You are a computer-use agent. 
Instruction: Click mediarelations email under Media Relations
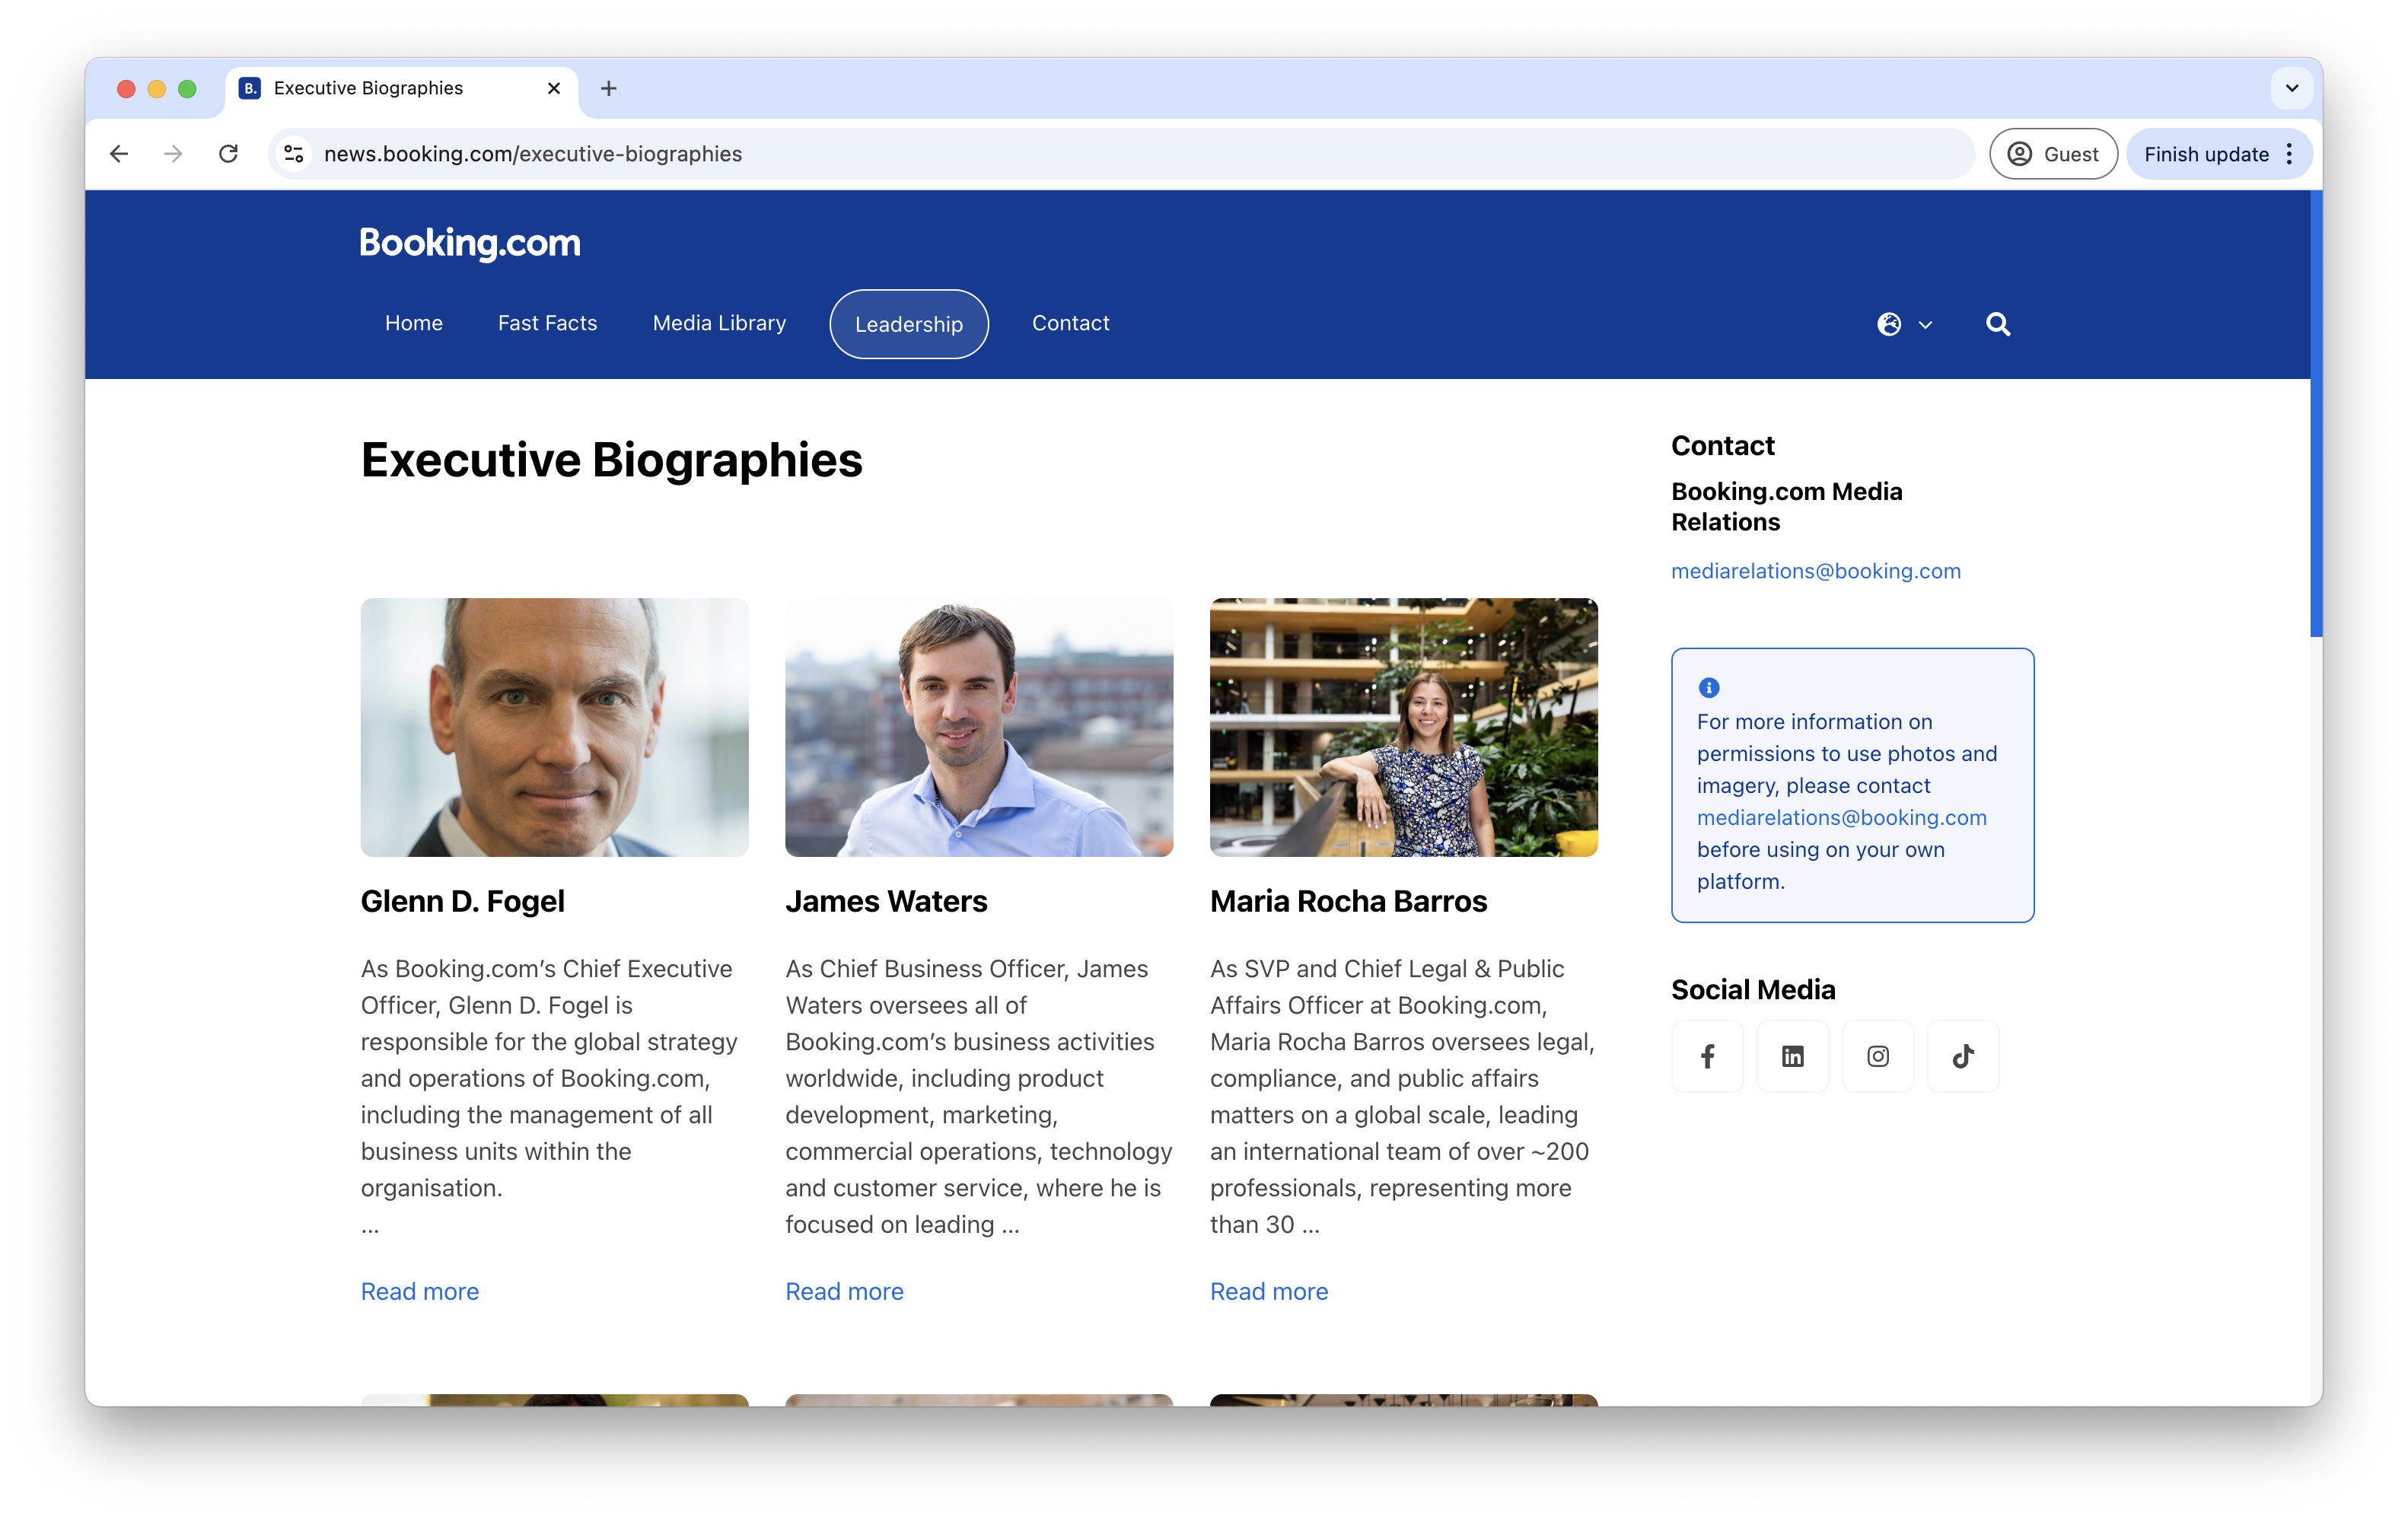[x=1816, y=571]
